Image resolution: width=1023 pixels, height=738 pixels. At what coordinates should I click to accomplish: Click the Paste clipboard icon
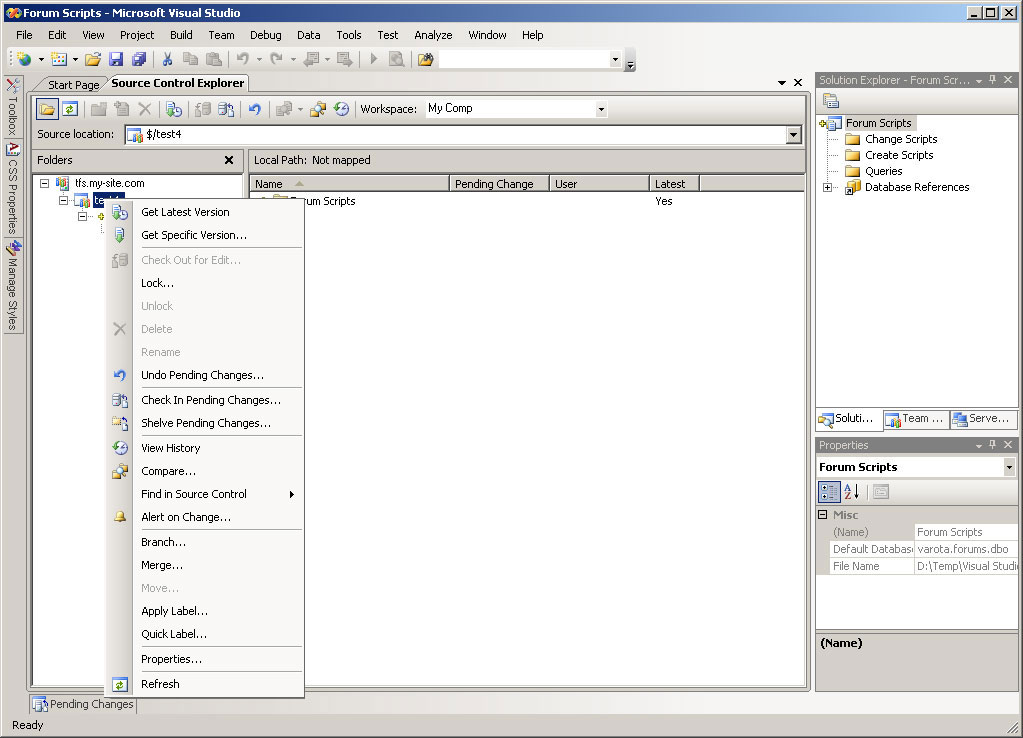click(x=213, y=59)
